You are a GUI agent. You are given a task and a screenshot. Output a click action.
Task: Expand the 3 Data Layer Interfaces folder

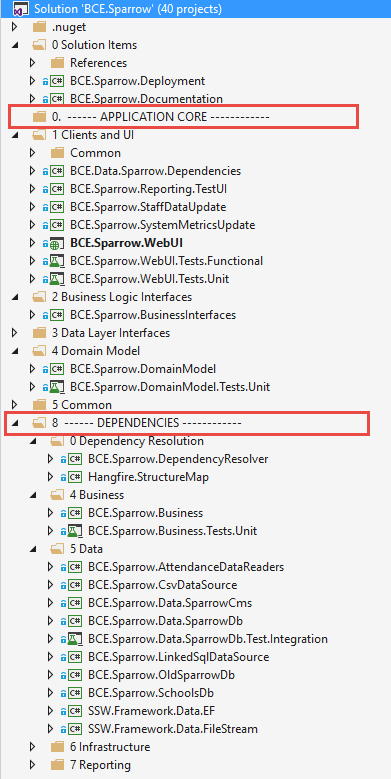[14, 332]
